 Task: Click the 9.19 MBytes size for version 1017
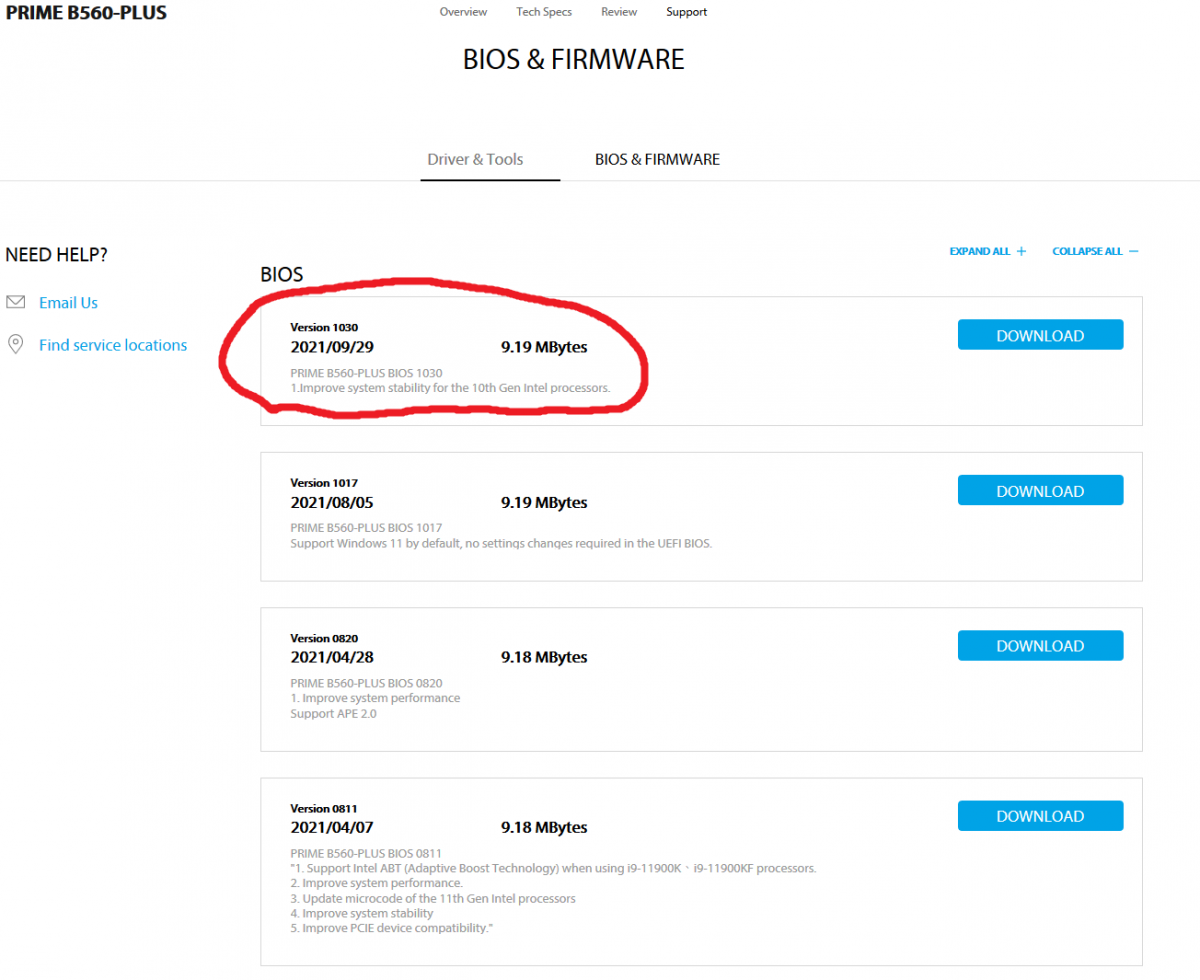(x=544, y=502)
